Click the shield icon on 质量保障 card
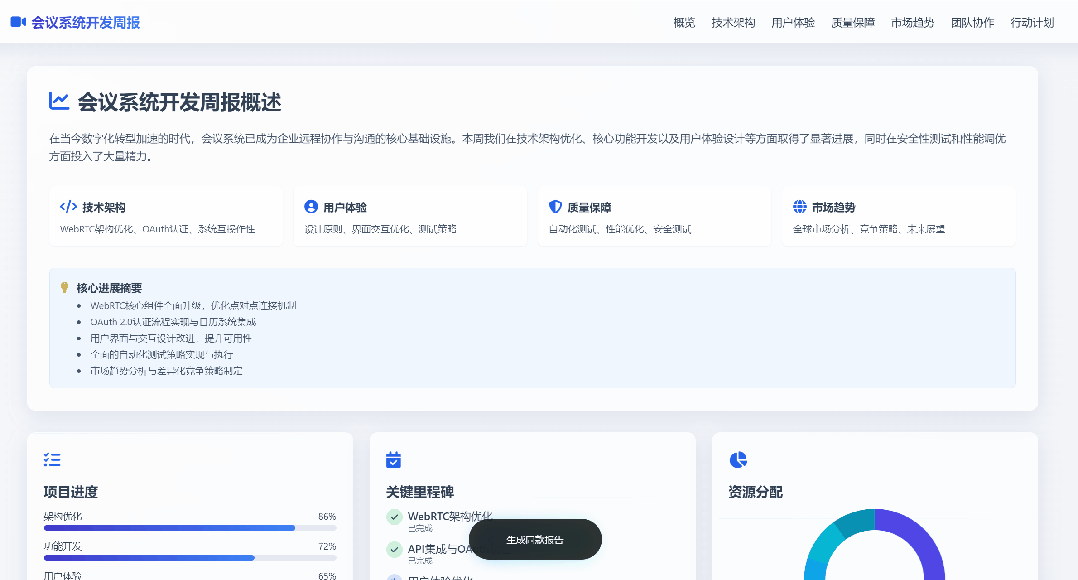The image size is (1078, 580). click(x=555, y=206)
